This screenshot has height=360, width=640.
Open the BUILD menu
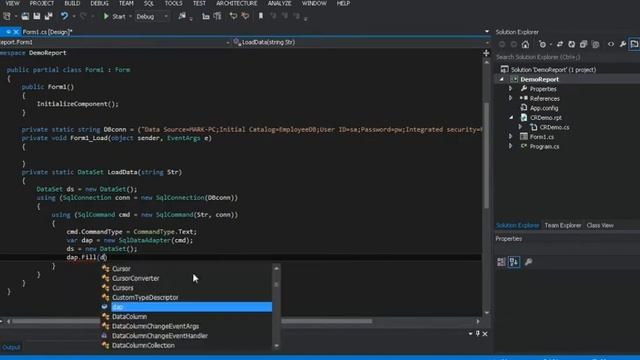72,3
